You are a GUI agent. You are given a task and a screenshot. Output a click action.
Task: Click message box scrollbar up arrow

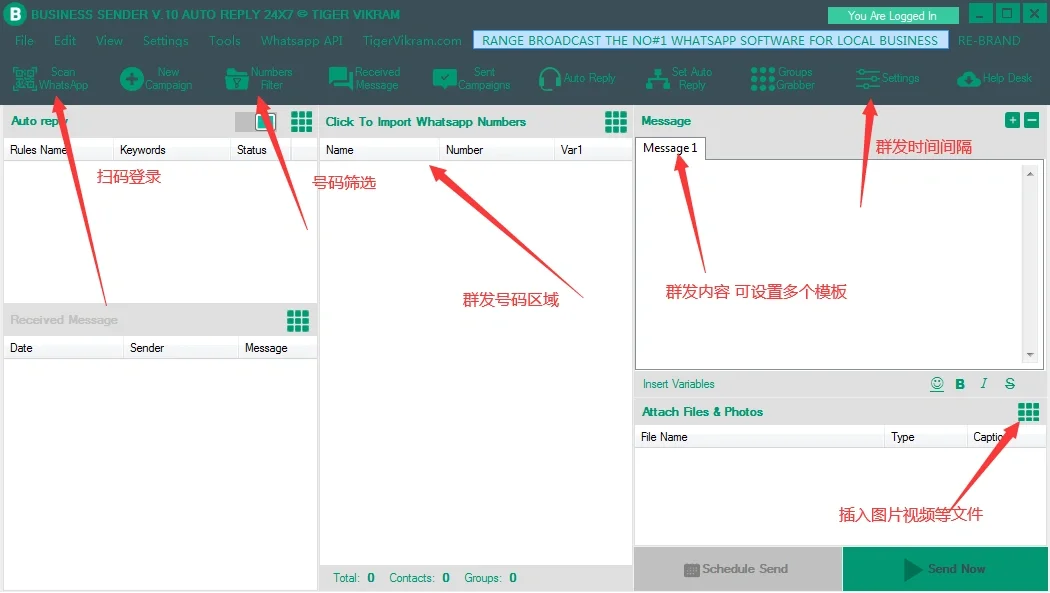(1030, 174)
